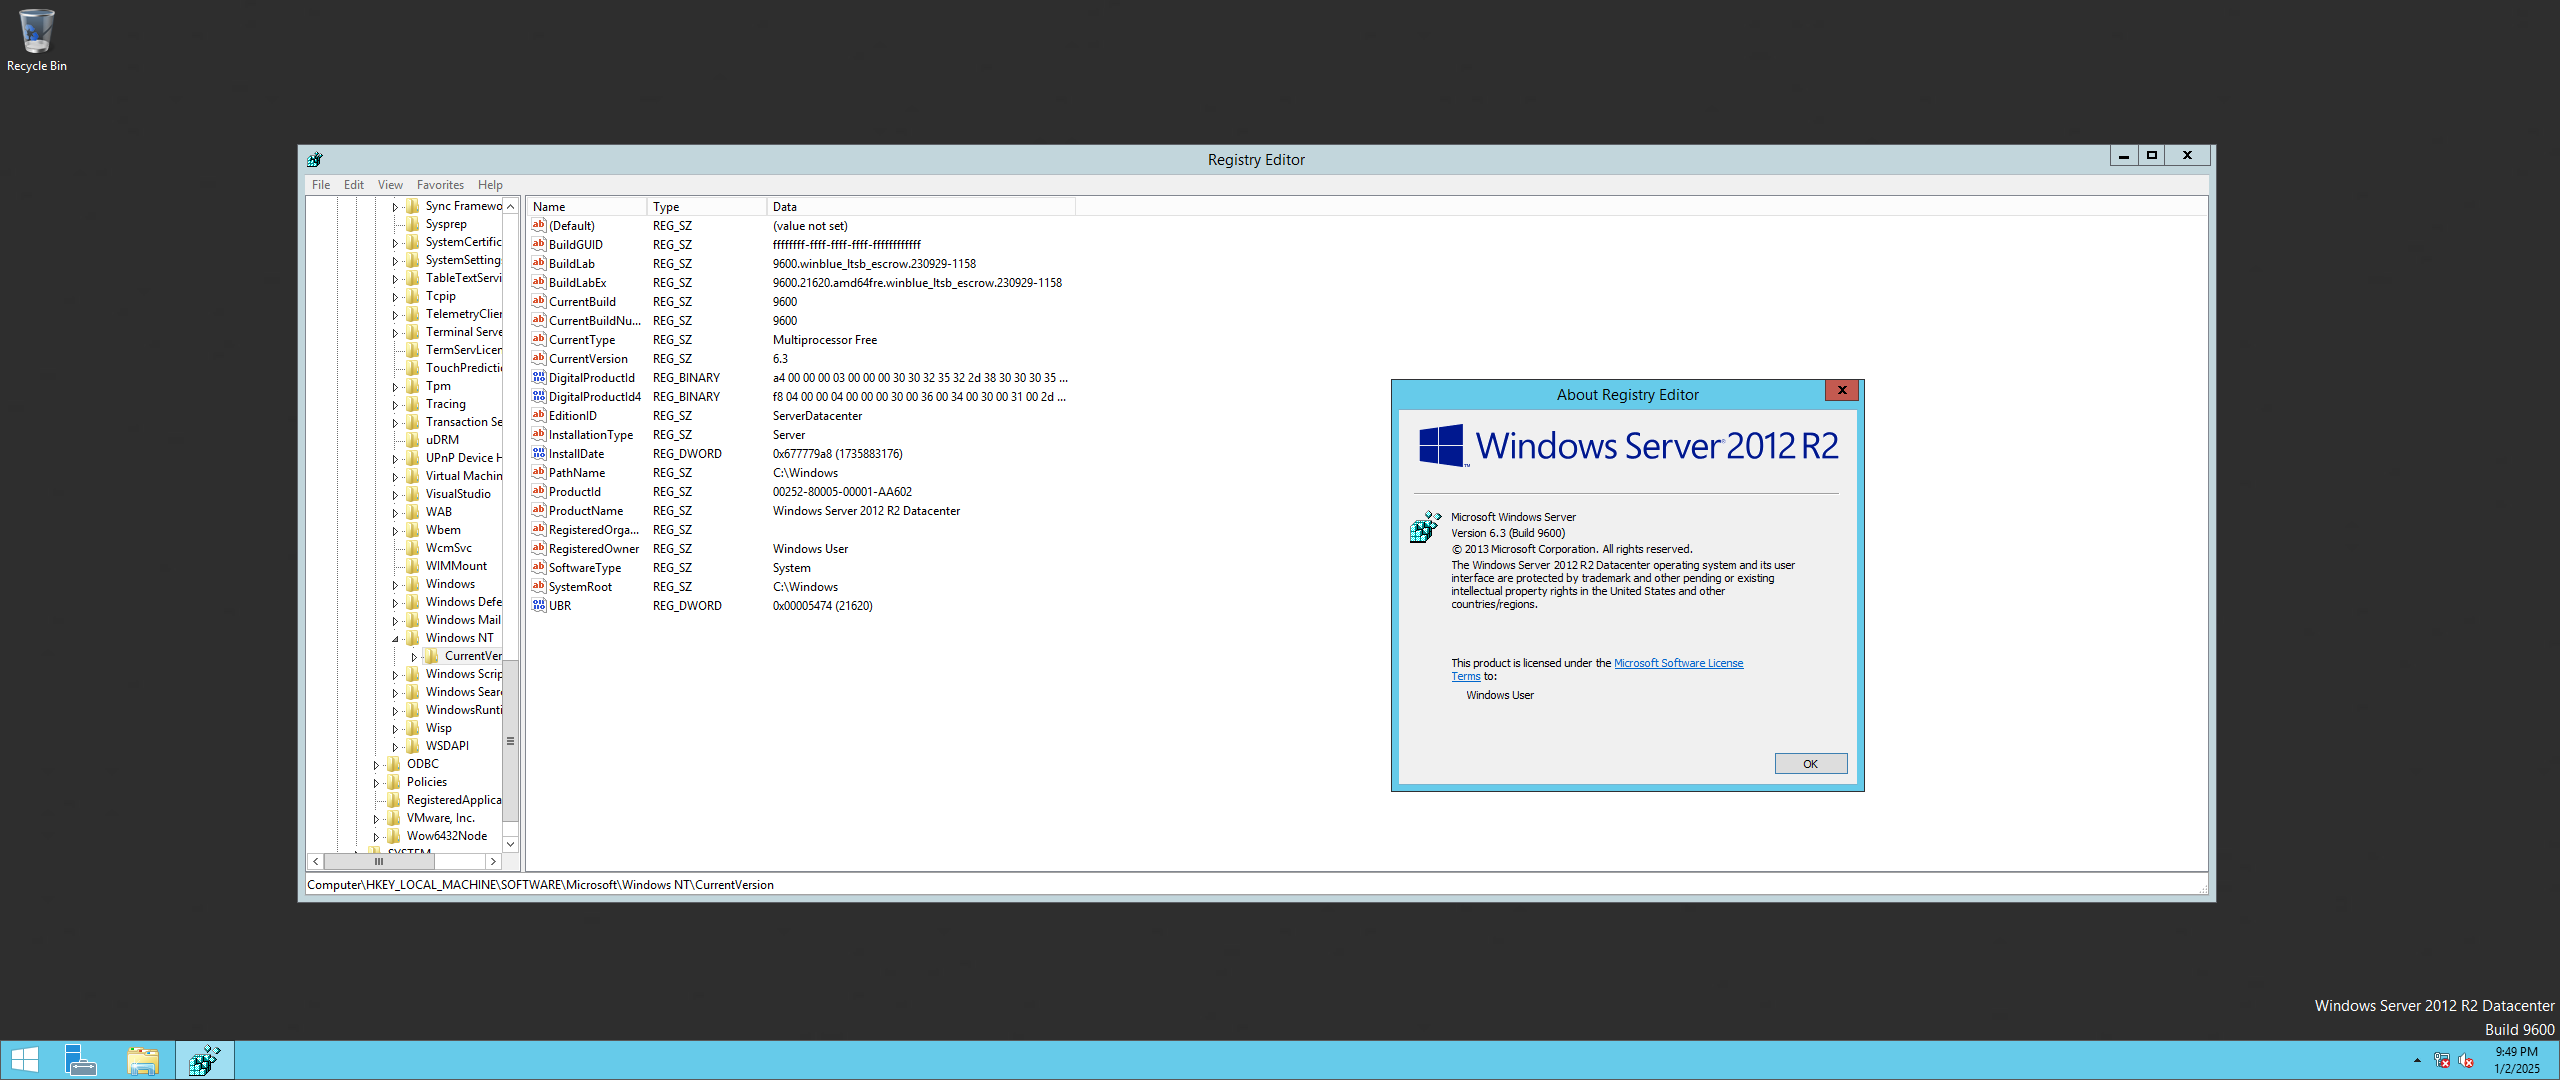Expand the VMware, Inc. key
Screen dimensions: 2560x1080
(376, 819)
